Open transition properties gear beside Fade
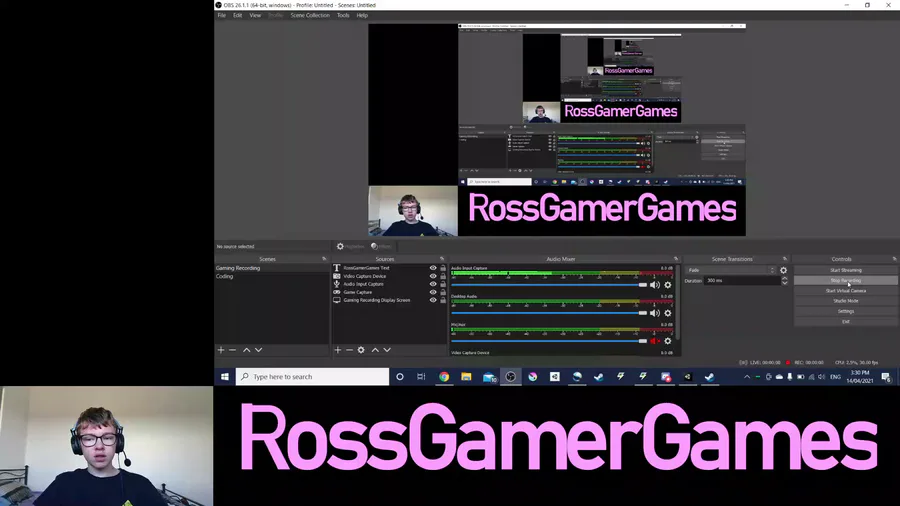This screenshot has width=900, height=506. (x=783, y=270)
